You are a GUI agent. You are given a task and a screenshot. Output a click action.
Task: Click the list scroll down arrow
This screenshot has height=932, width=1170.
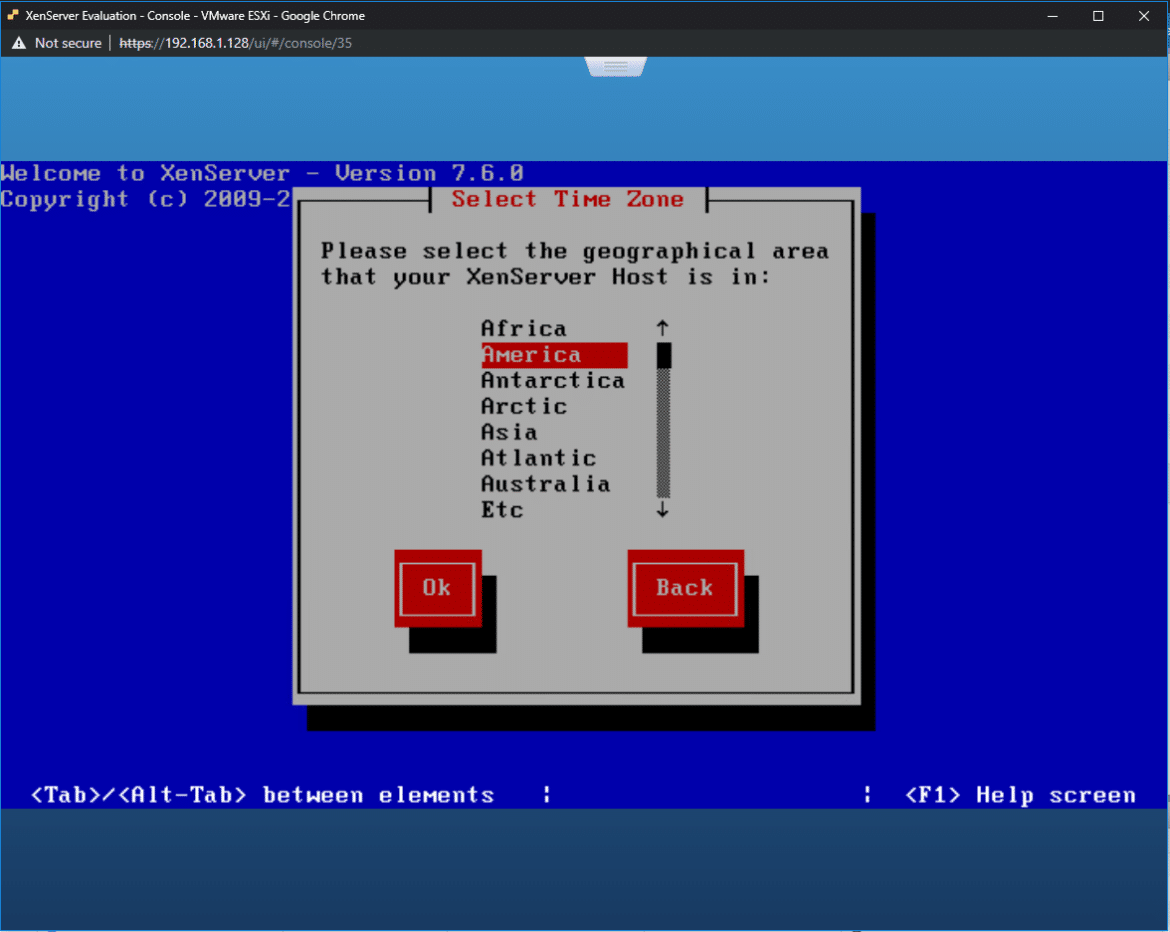point(663,510)
